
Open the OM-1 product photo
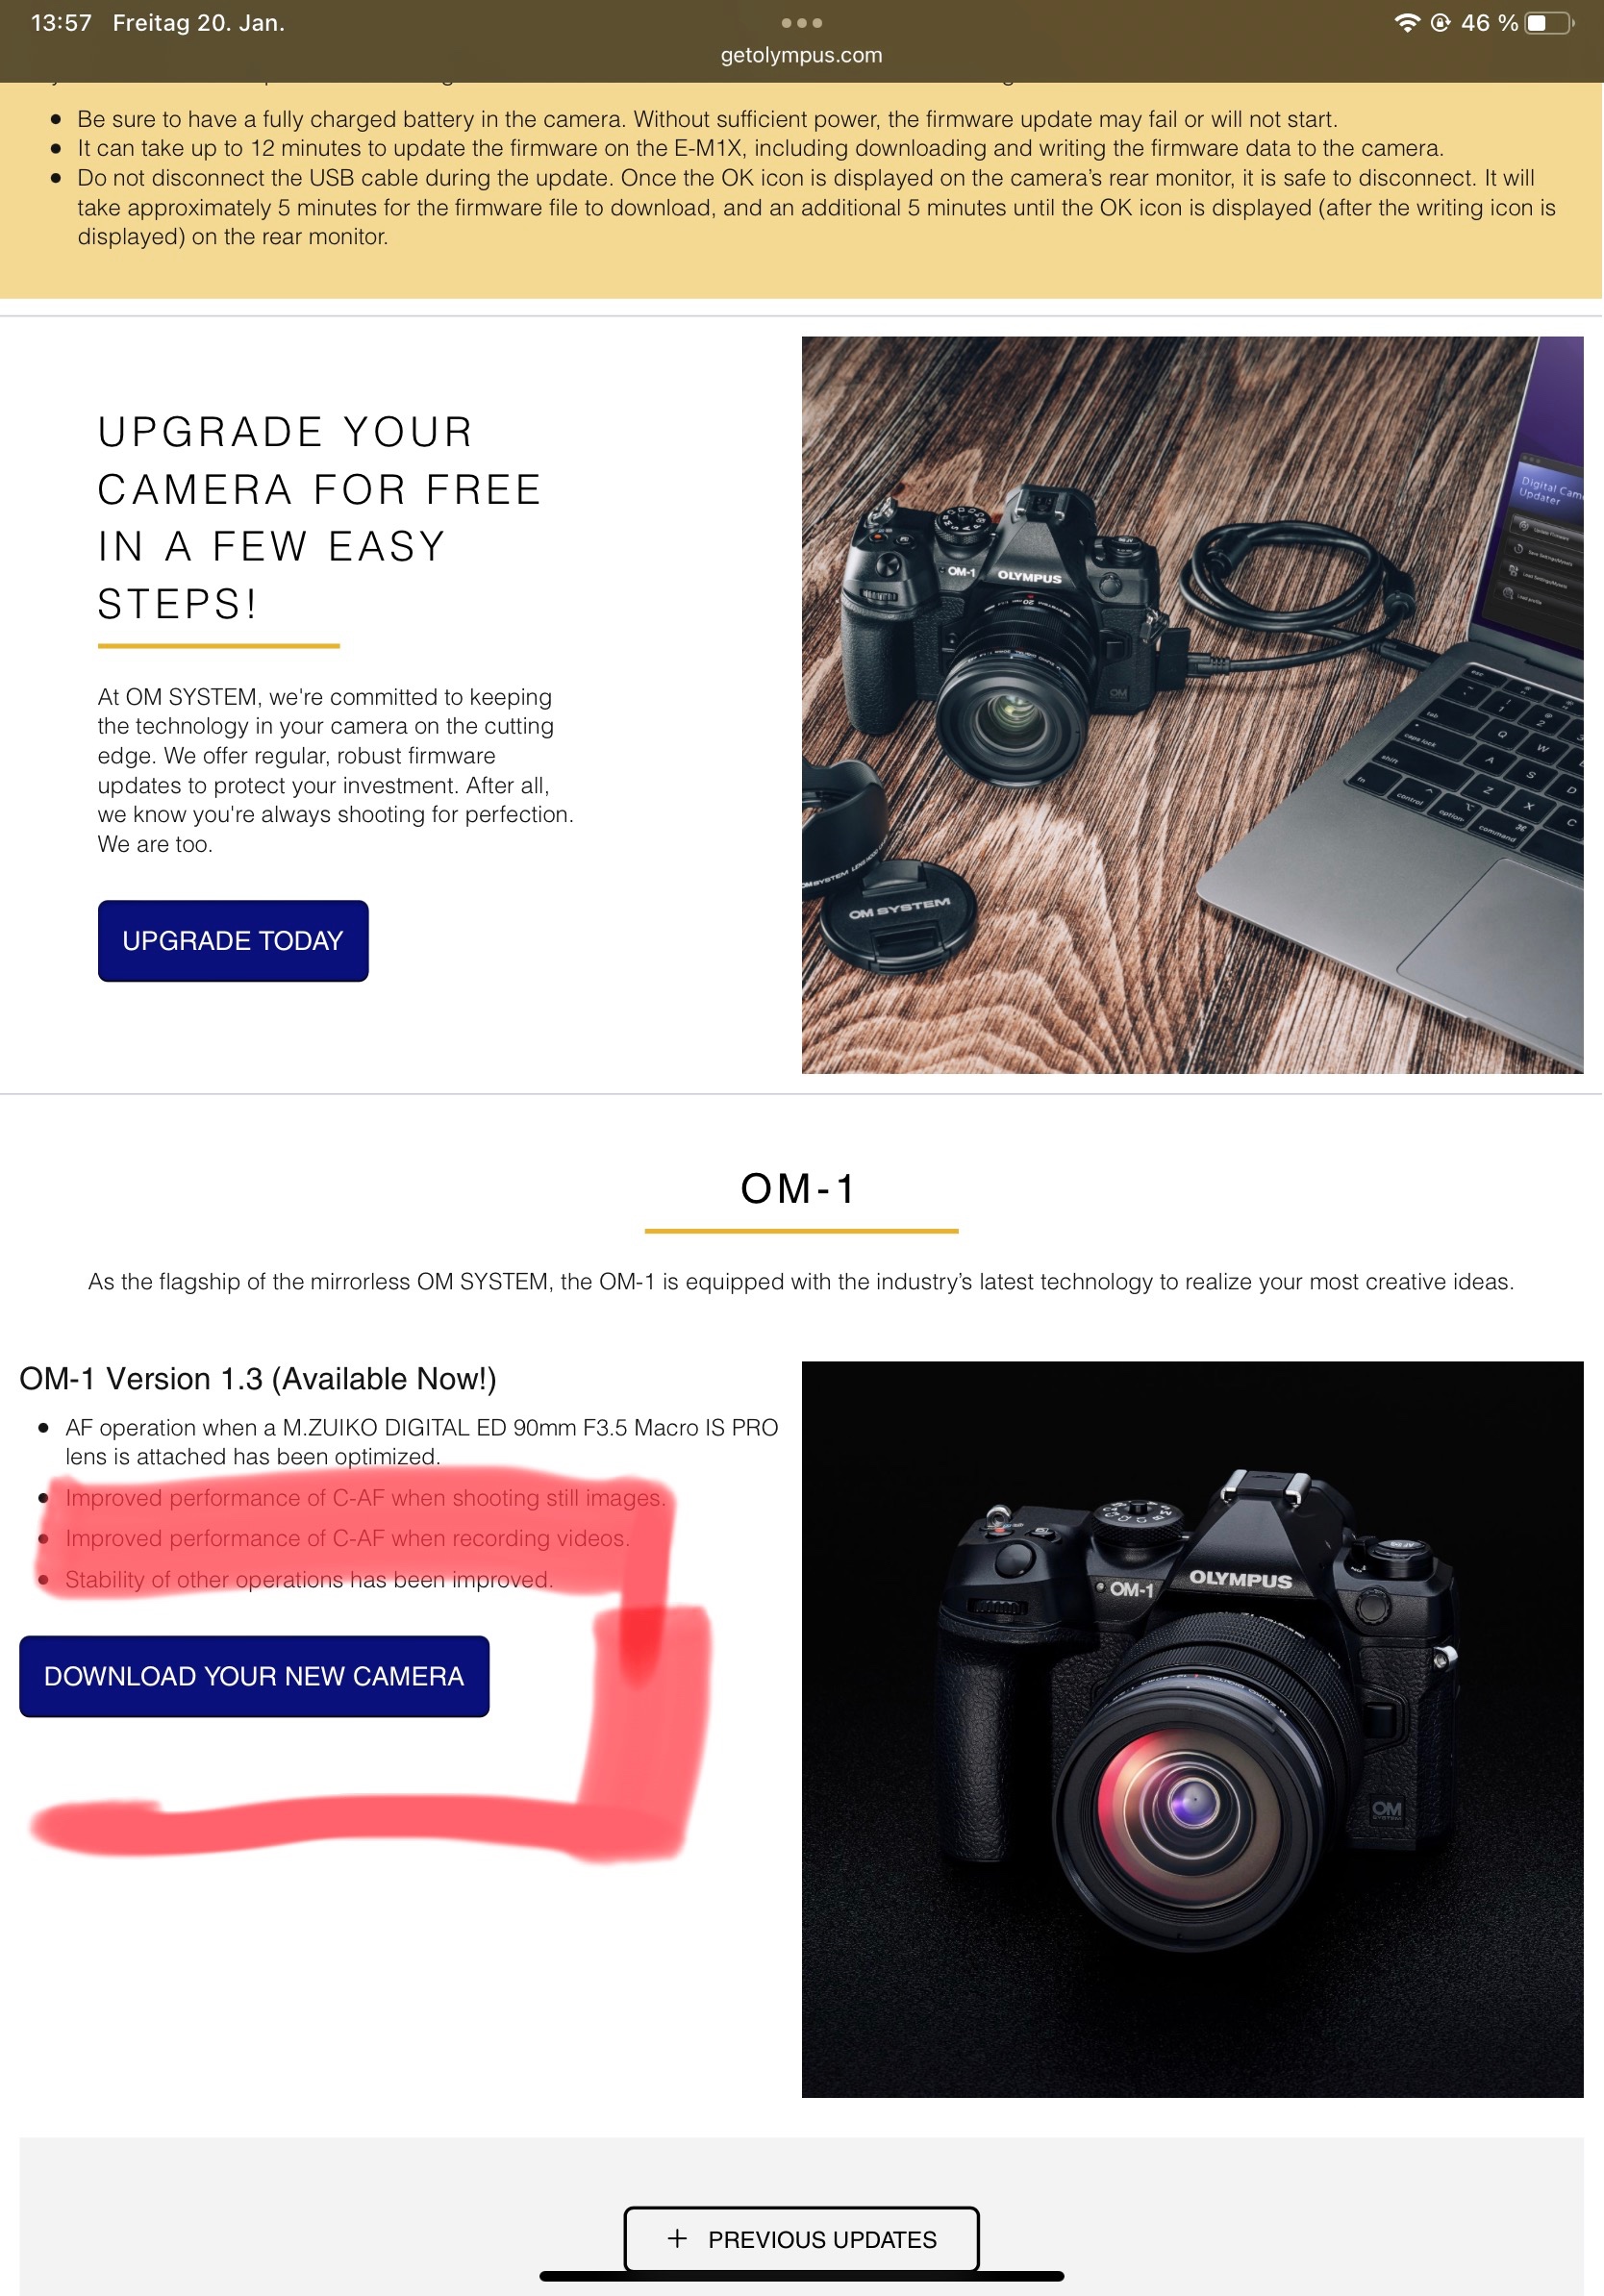click(x=1192, y=1729)
